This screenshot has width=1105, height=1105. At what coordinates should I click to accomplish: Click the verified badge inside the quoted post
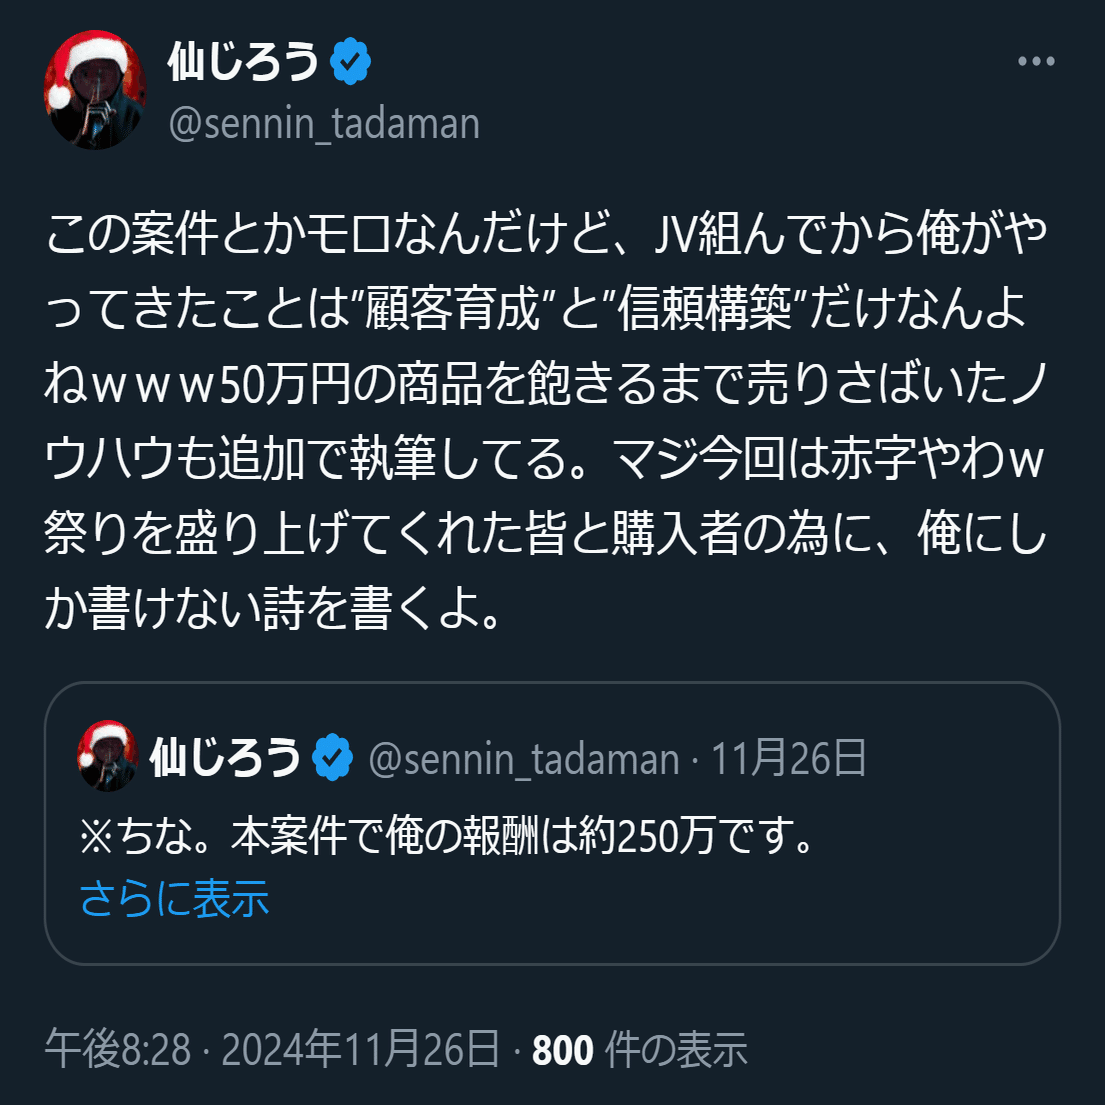tap(333, 757)
